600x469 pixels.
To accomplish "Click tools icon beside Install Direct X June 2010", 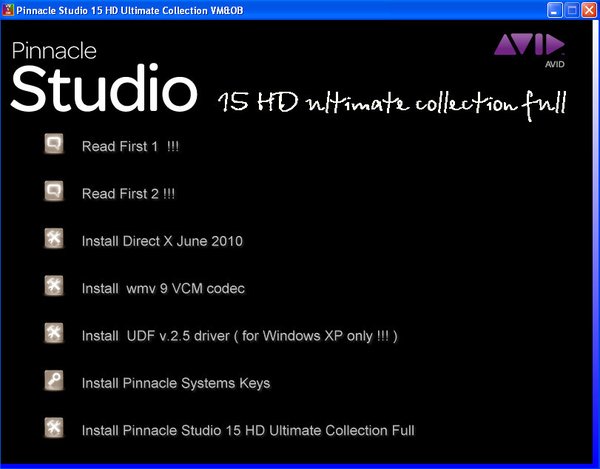I will [x=54, y=238].
